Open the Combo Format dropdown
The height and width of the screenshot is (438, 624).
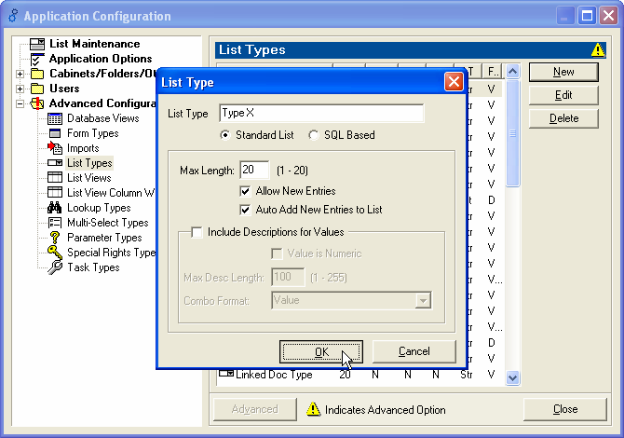click(423, 300)
